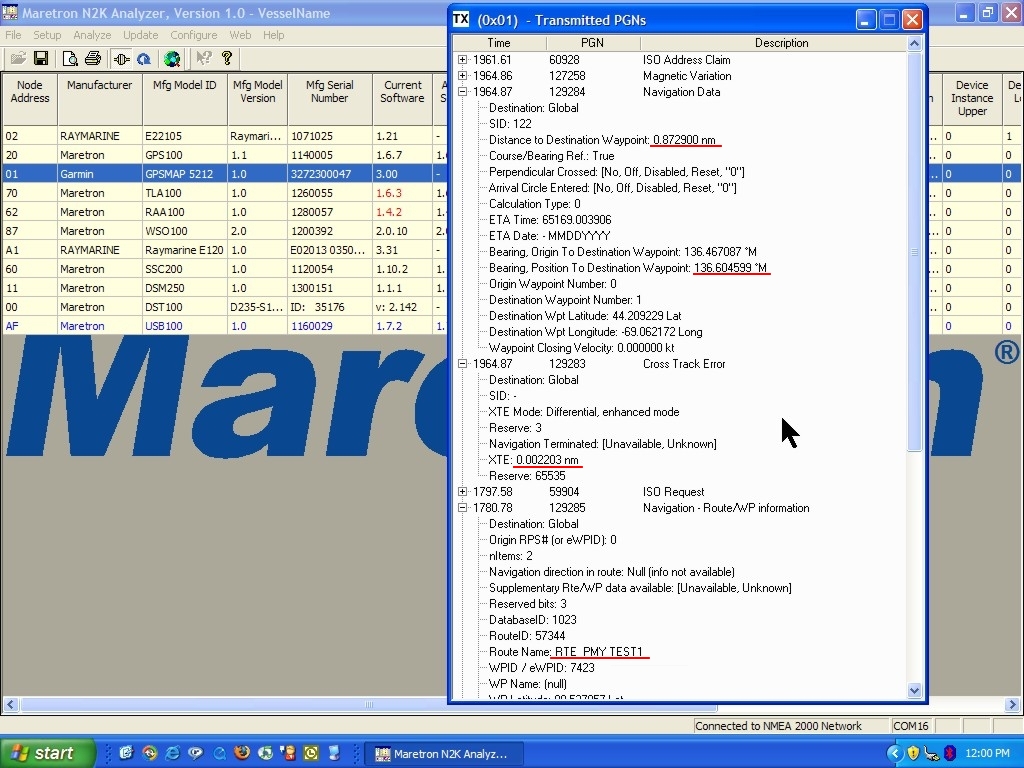1024x768 pixels.
Task: Open the Setup menu
Action: coord(47,35)
